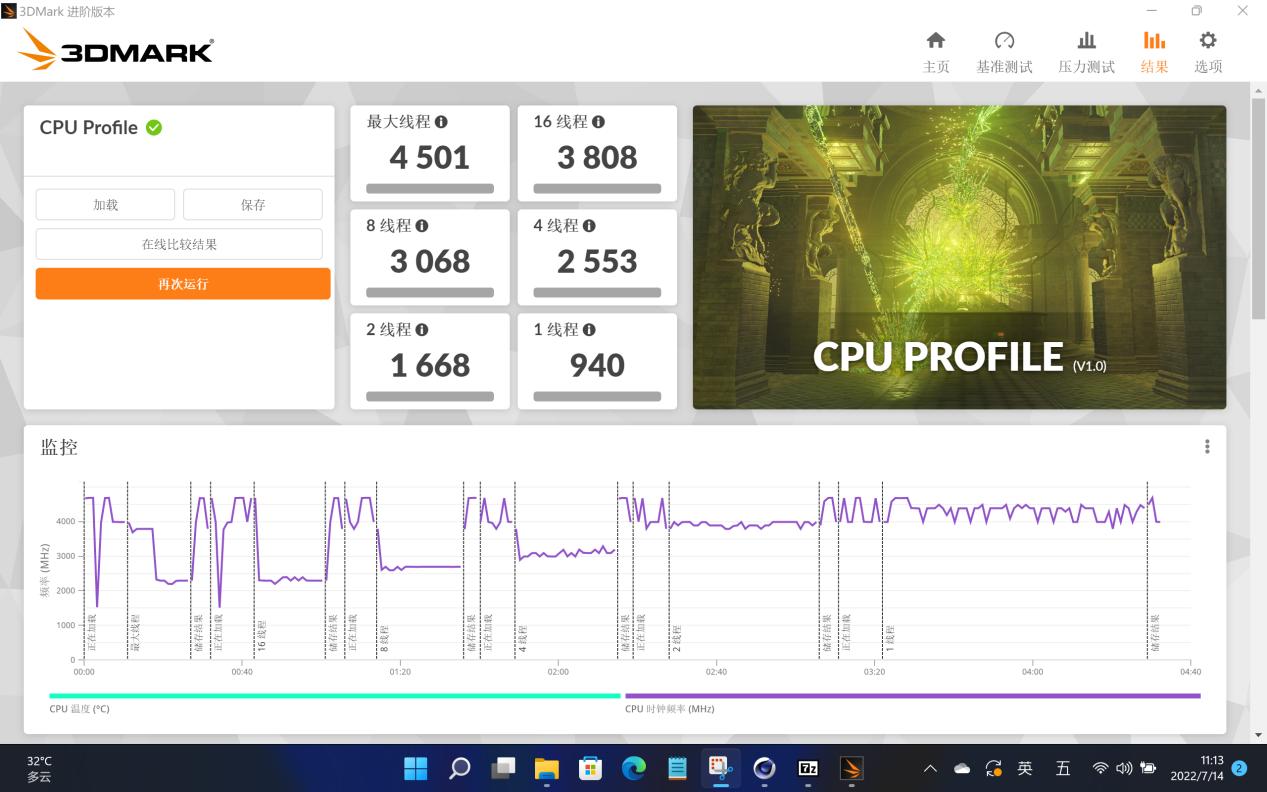Click the Wi-Fi network tray icon
Screen dimensions: 1267x792
(1100, 768)
